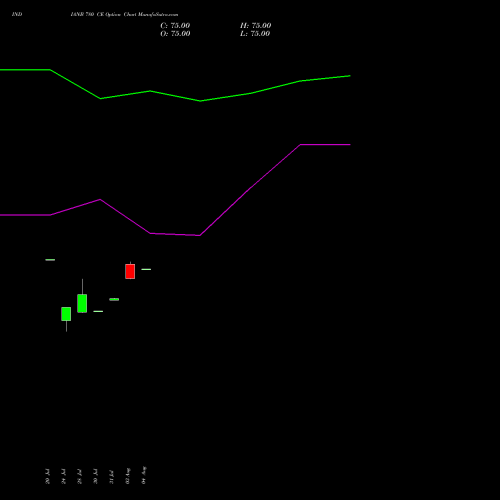Click the '31 Jul' date label
500x500 pixels.
pos(112,477)
